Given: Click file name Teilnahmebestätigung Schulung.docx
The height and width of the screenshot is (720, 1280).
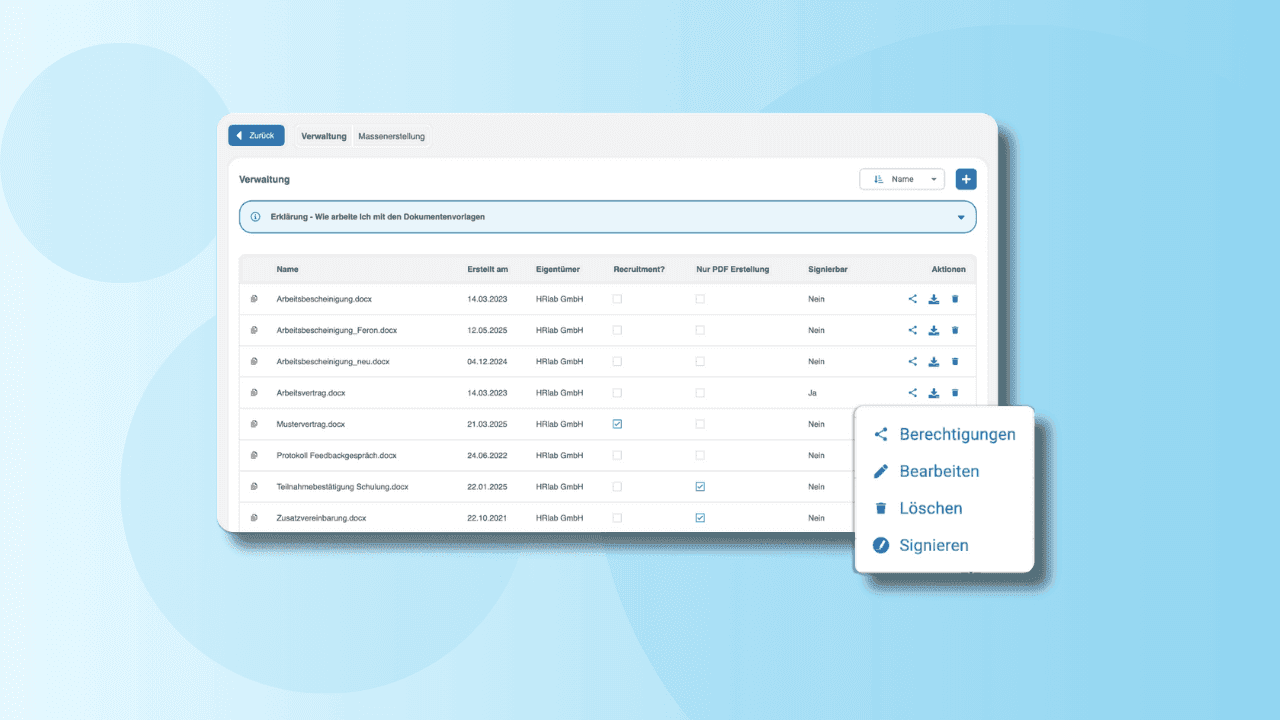Looking at the screenshot, I should pos(343,487).
